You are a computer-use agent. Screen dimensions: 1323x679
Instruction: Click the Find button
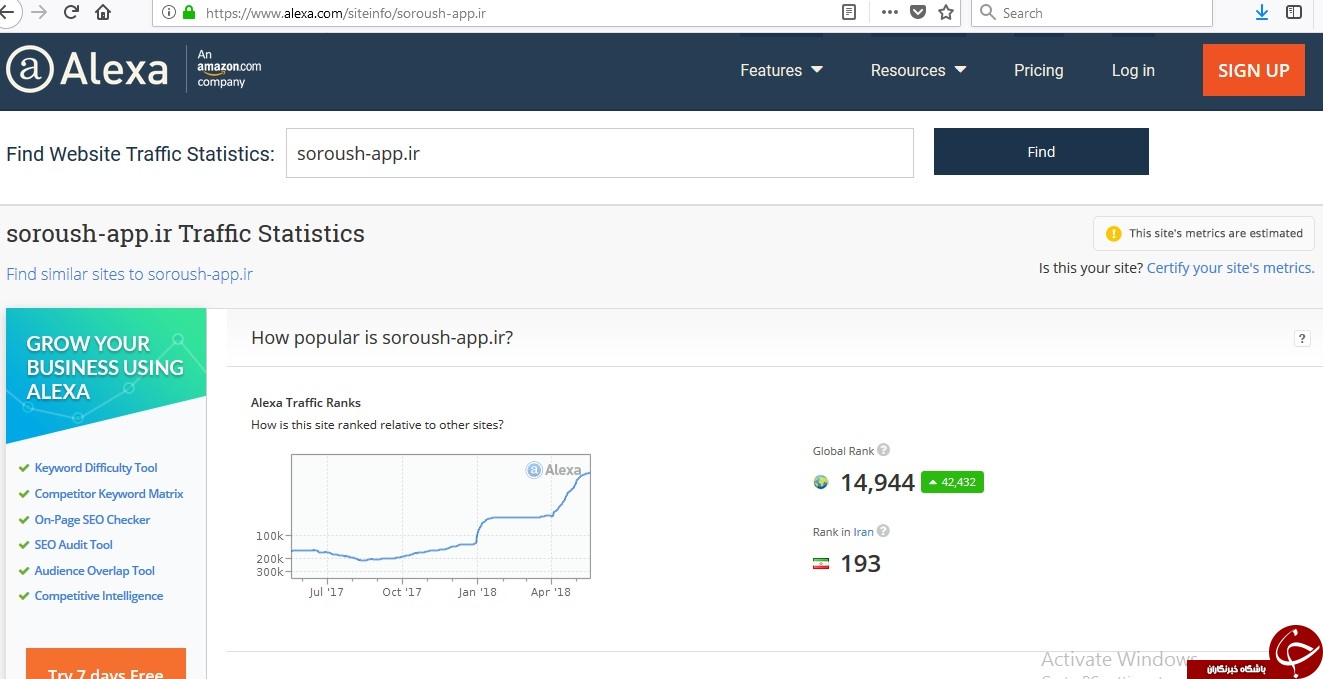click(1041, 152)
